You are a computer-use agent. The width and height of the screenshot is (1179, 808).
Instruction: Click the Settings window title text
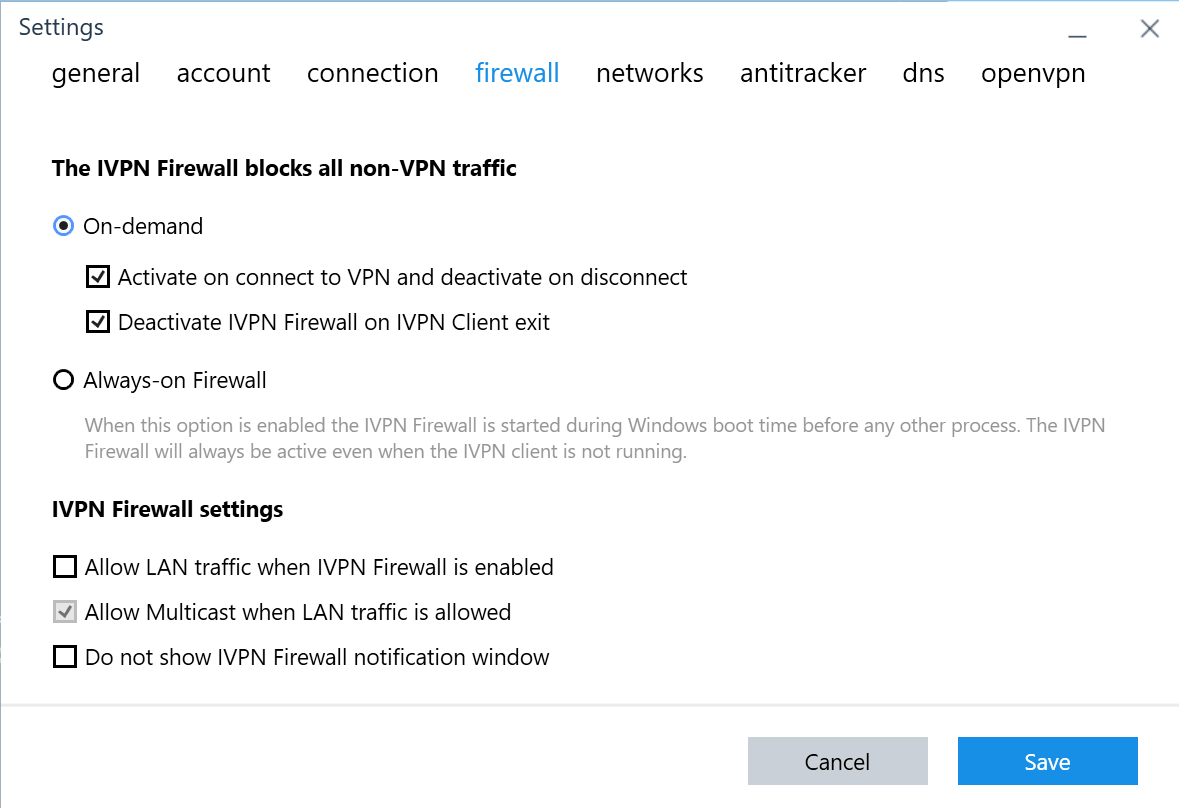tap(61, 27)
